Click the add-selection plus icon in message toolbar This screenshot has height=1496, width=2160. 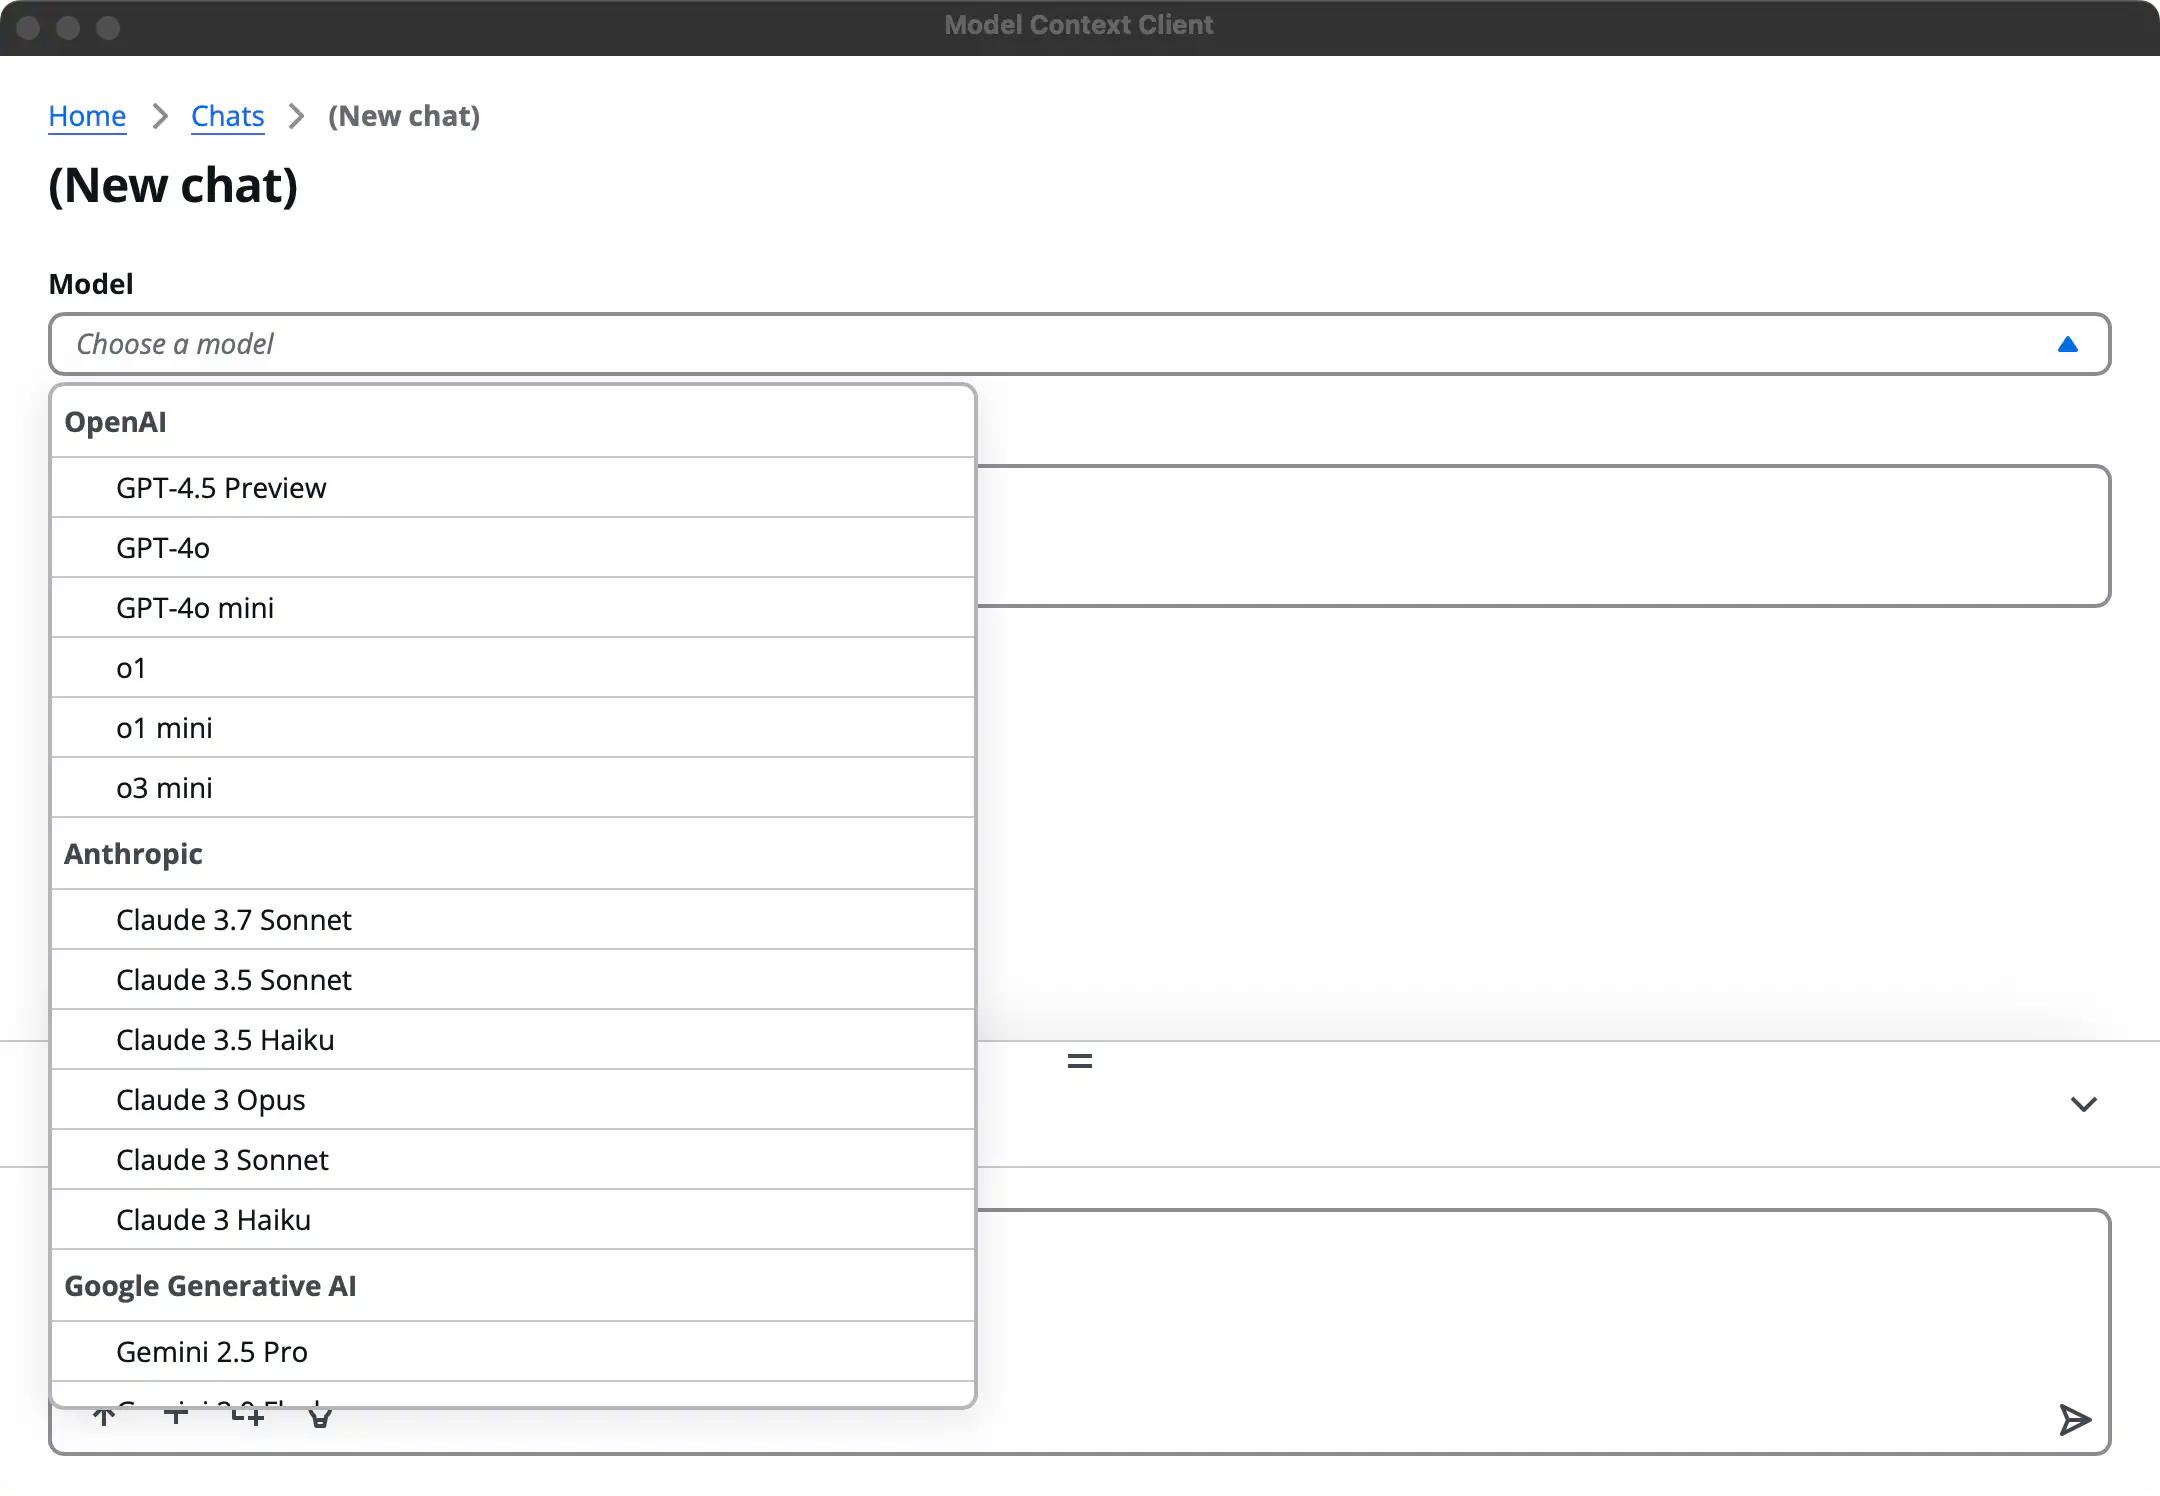[248, 1418]
